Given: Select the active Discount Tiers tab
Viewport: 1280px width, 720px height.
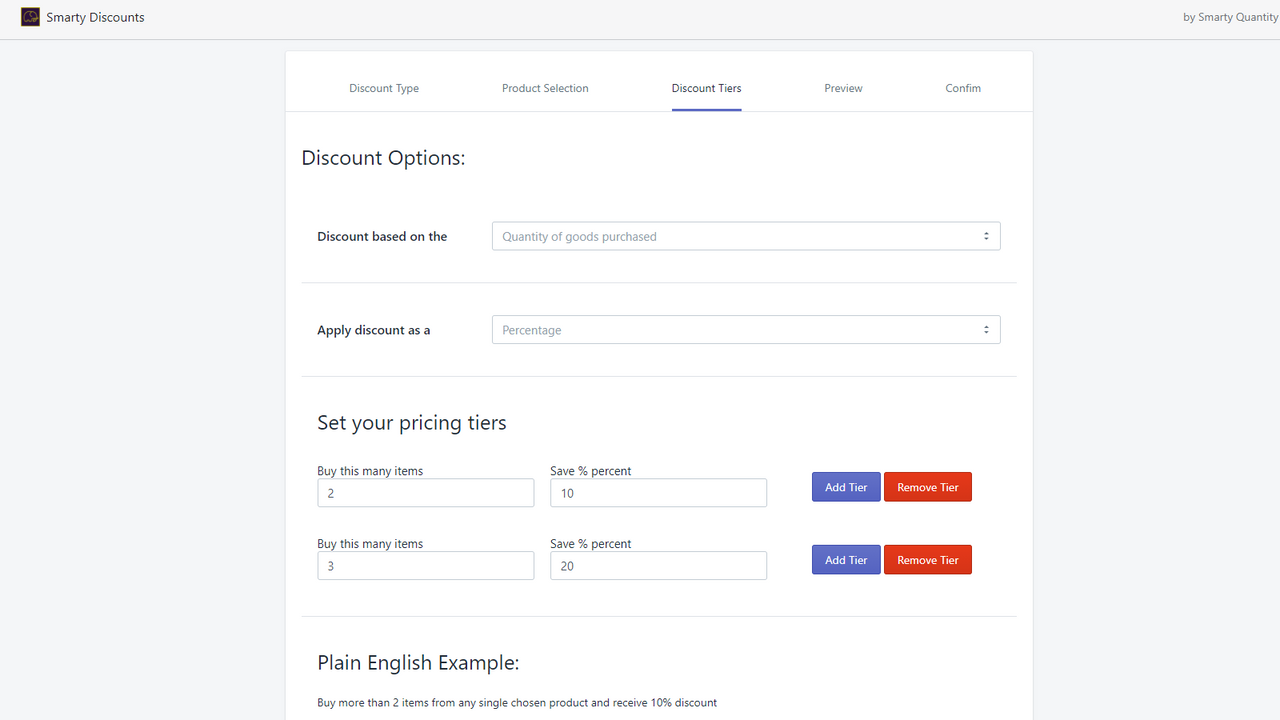Looking at the screenshot, I should click(706, 88).
